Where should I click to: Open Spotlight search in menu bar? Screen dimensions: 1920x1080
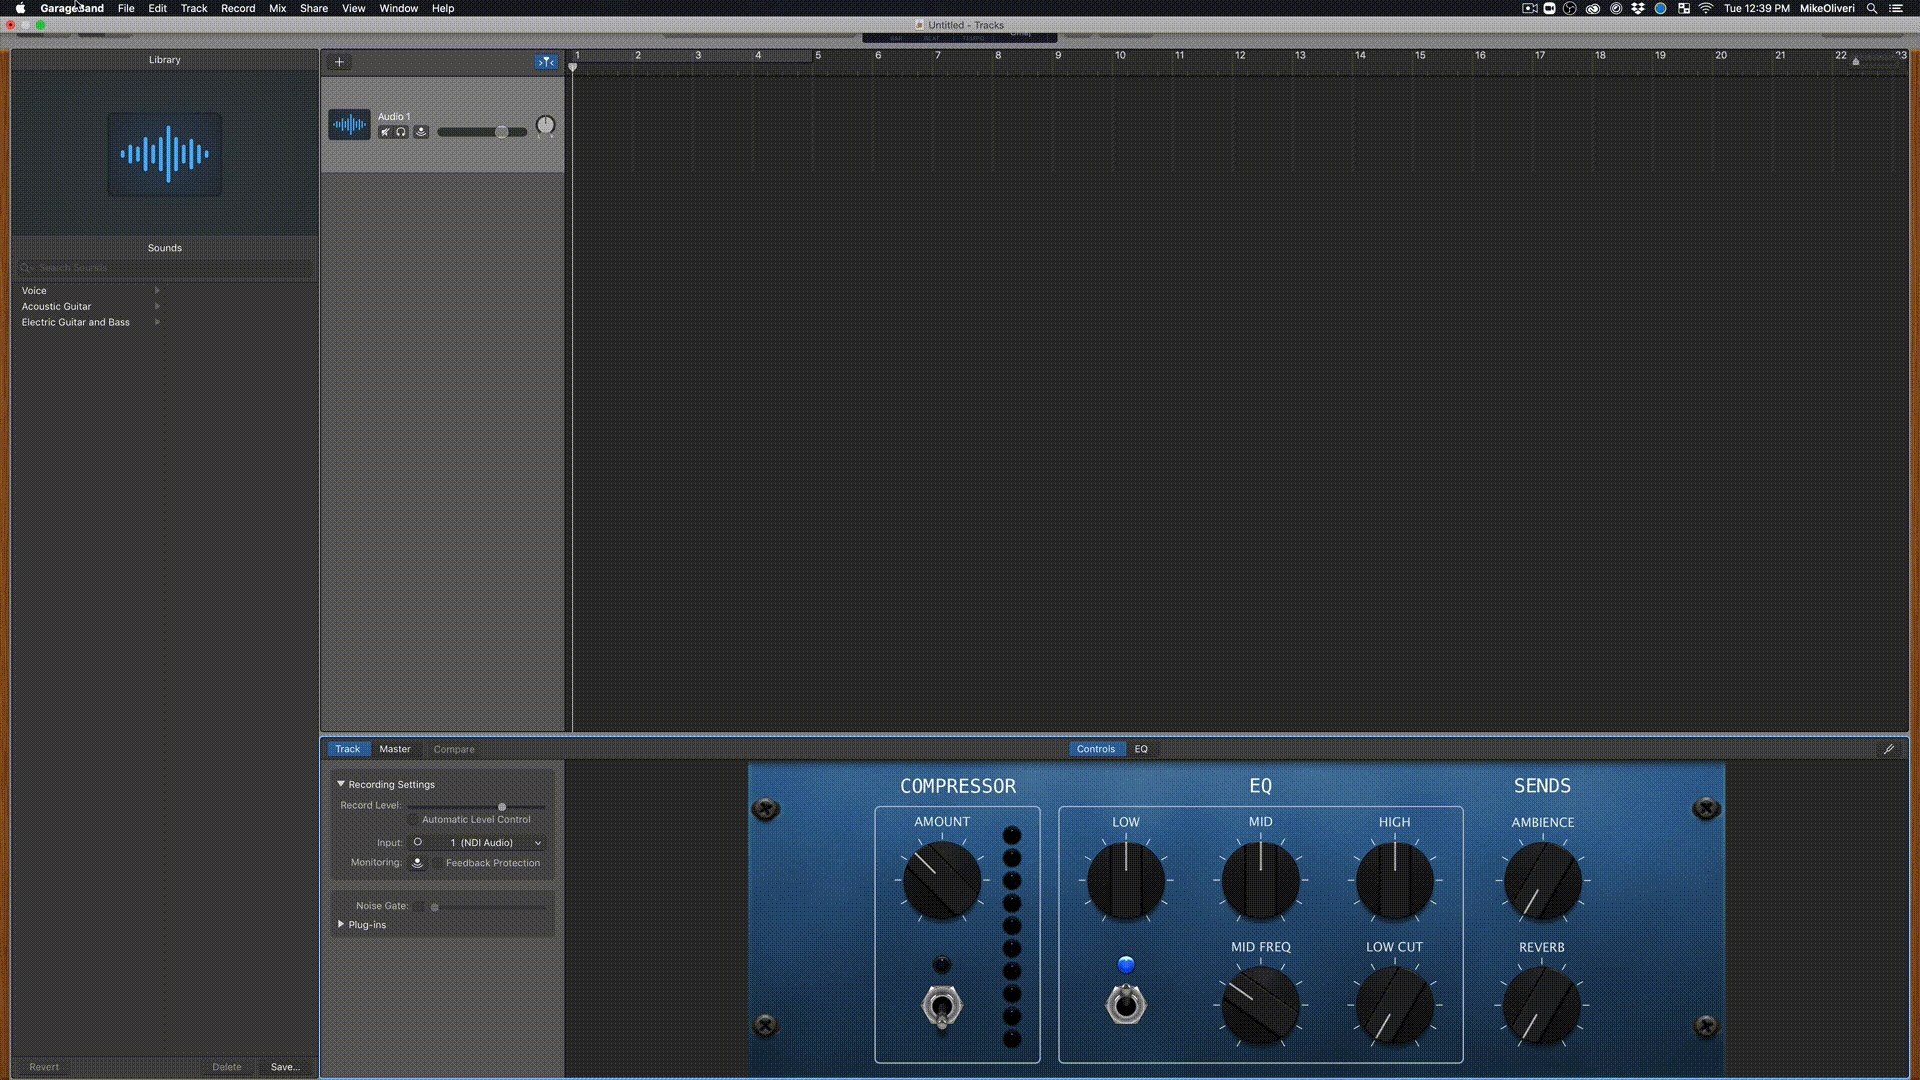point(1871,8)
